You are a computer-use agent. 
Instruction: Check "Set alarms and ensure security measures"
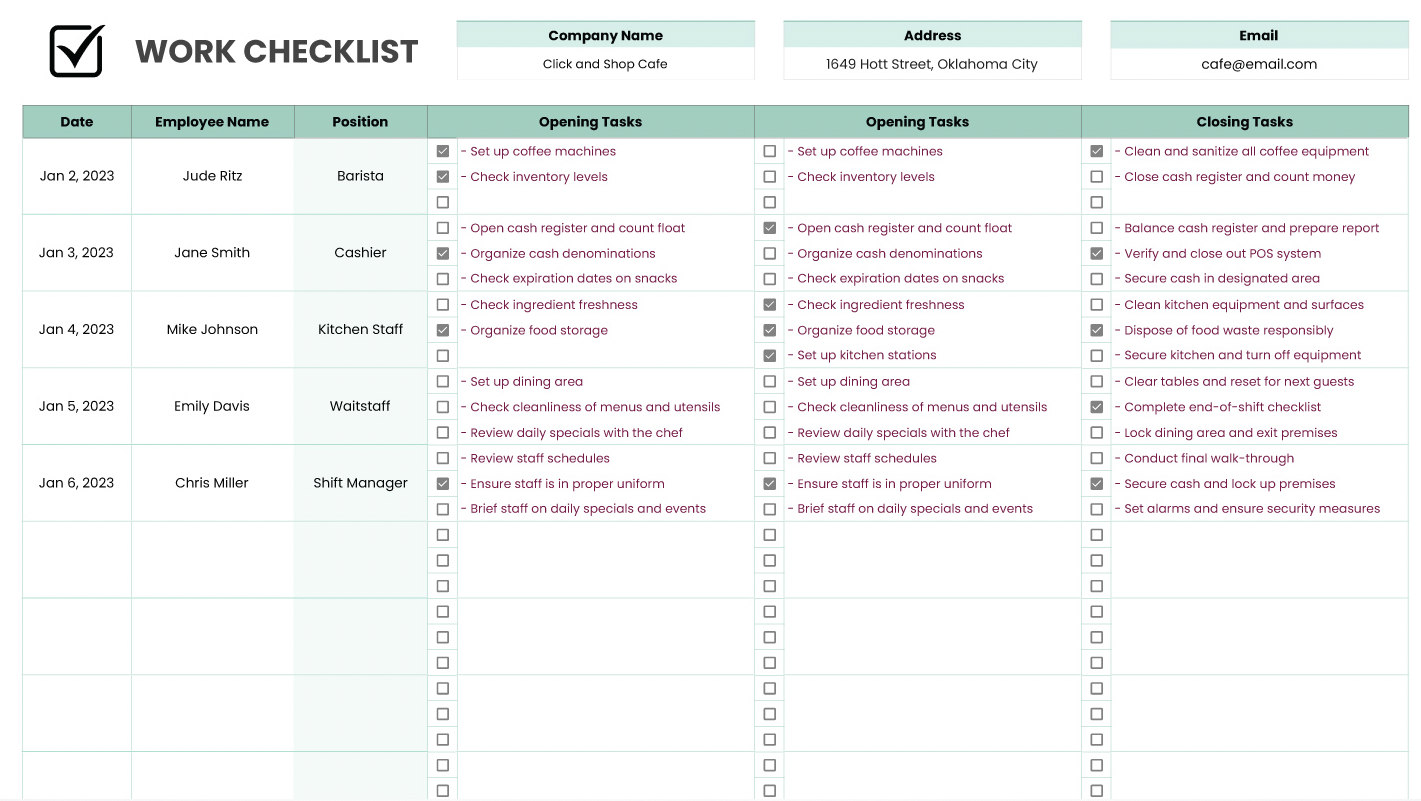click(1097, 509)
